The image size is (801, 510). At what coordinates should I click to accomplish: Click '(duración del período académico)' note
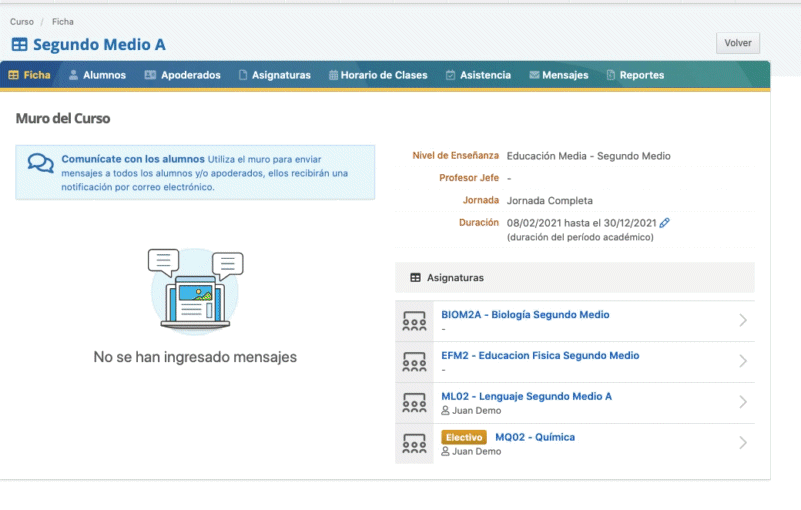pyautogui.click(x=580, y=237)
